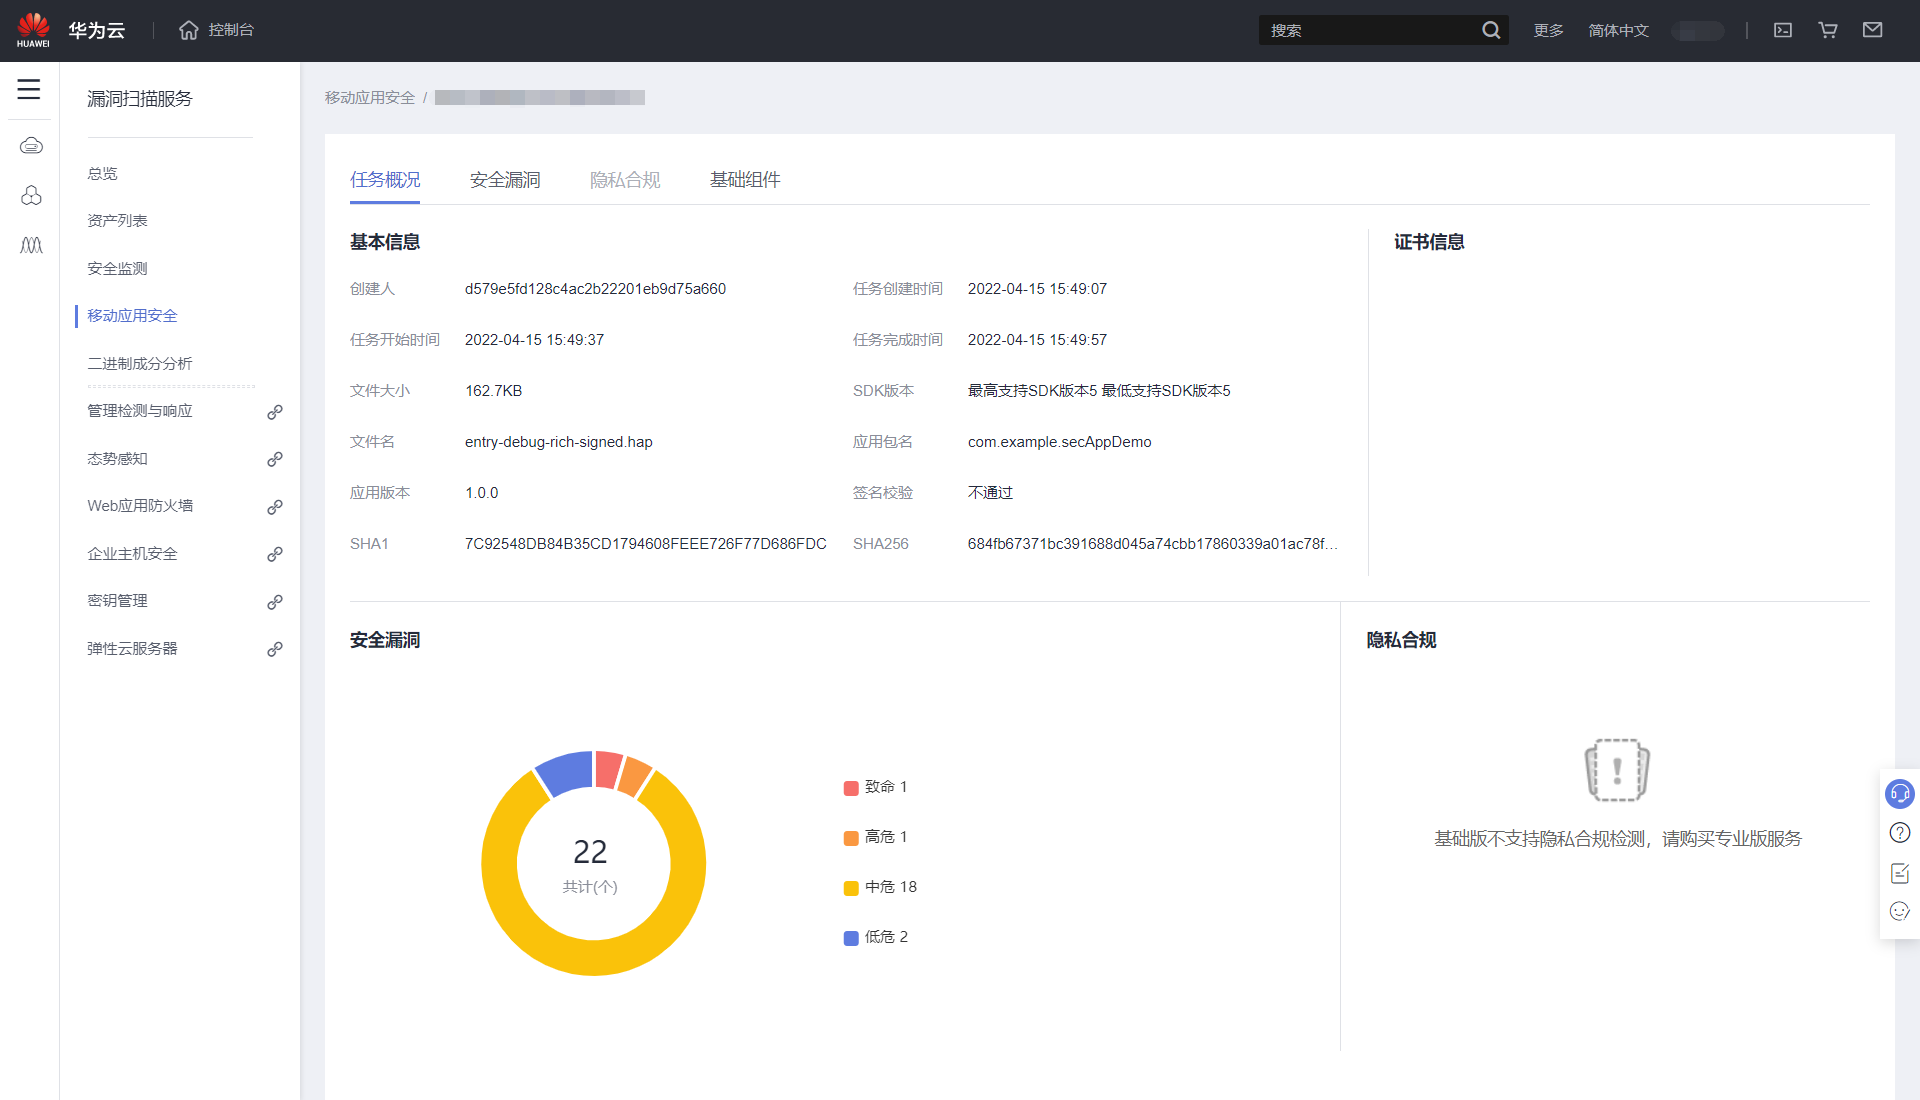The width and height of the screenshot is (1920, 1100).
Task: Open link icon next to 态势感知
Action: tap(274, 459)
